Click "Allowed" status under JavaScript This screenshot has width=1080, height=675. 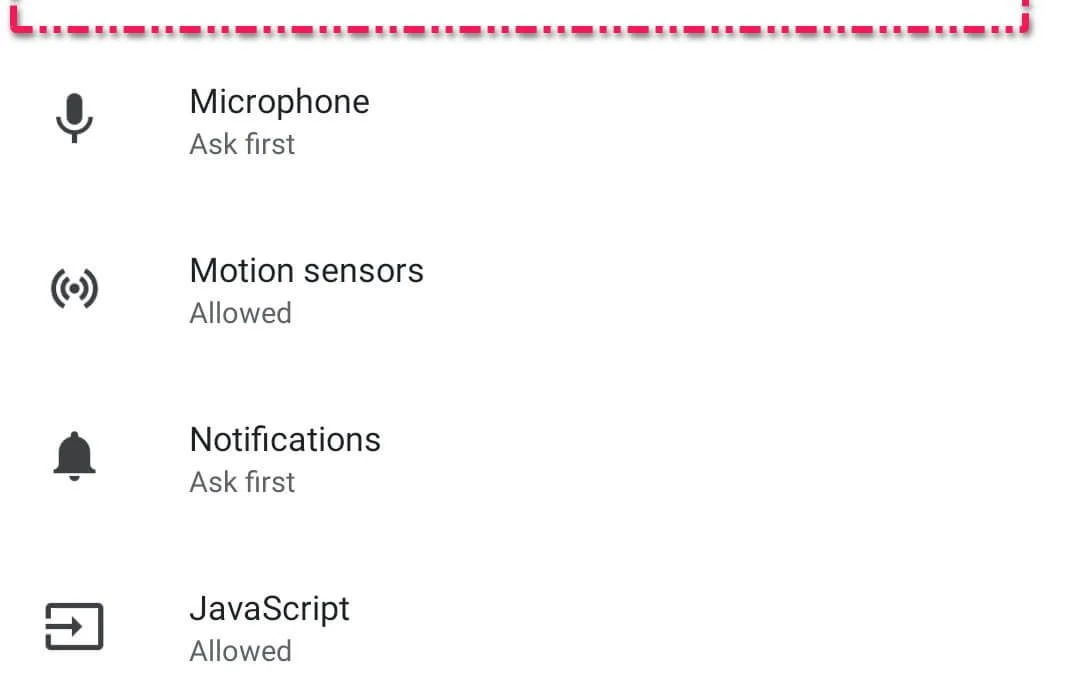[240, 651]
